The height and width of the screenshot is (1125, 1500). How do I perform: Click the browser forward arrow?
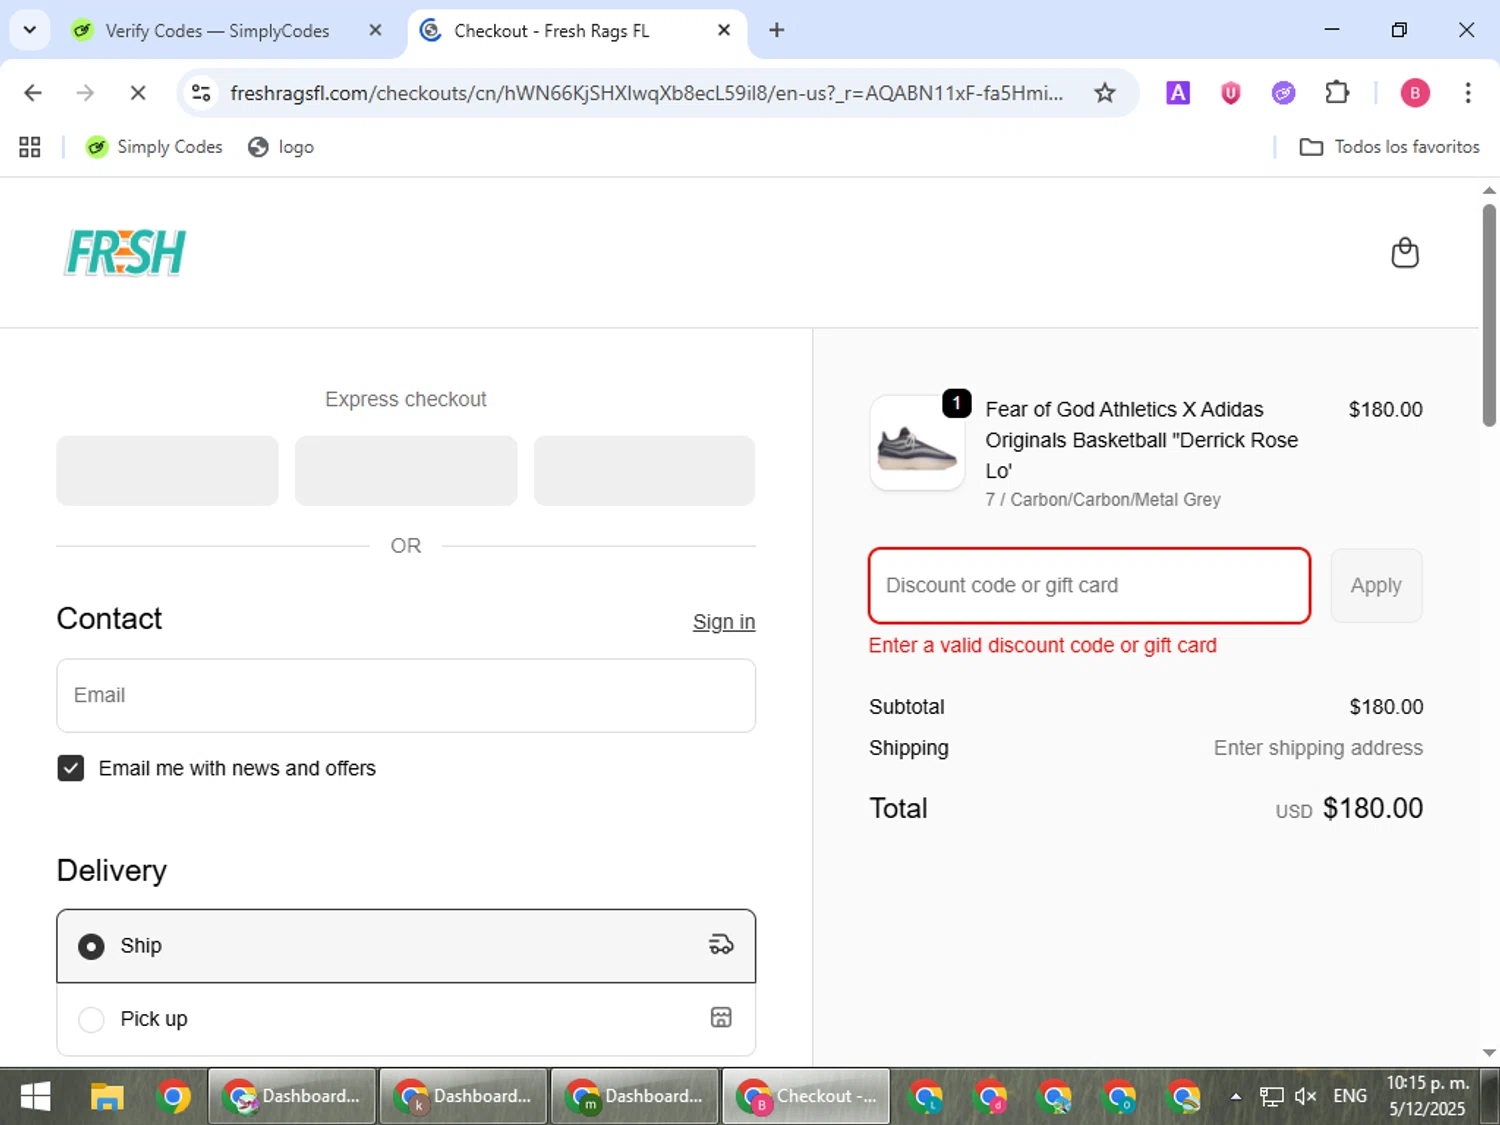85,93
